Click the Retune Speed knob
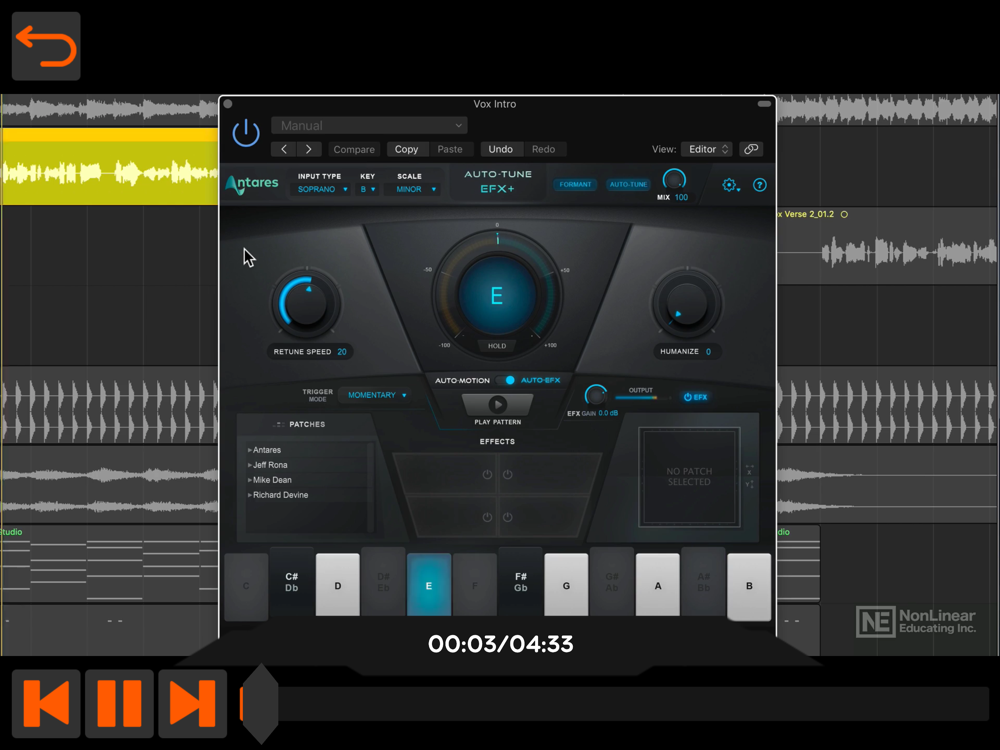Viewport: 1000px width, 750px height. [307, 304]
